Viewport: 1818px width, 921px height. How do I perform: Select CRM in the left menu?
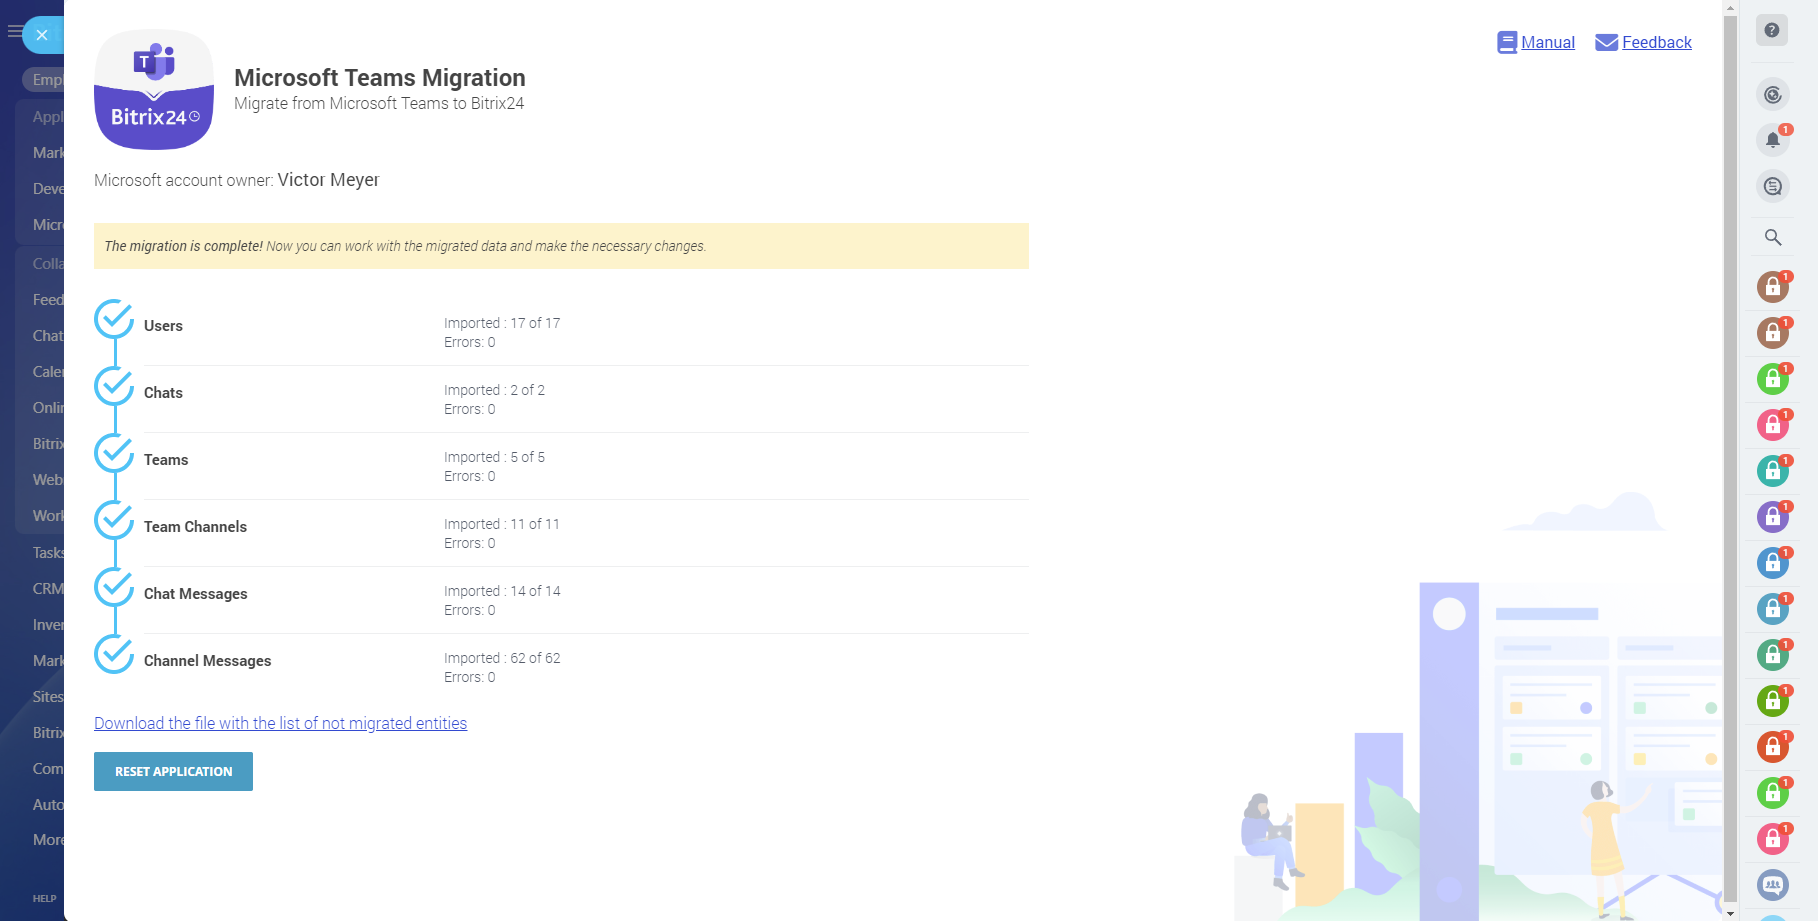48,589
